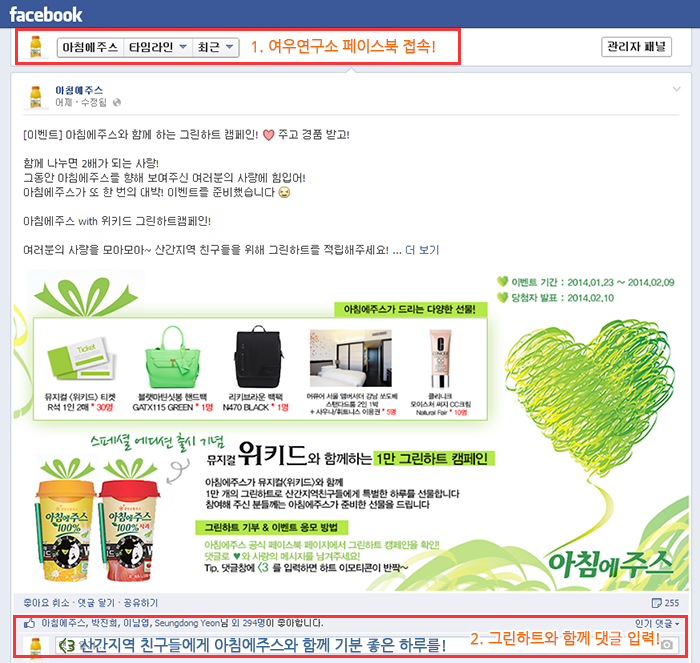
Task: Click the 관리자 패널 button
Action: (636, 47)
